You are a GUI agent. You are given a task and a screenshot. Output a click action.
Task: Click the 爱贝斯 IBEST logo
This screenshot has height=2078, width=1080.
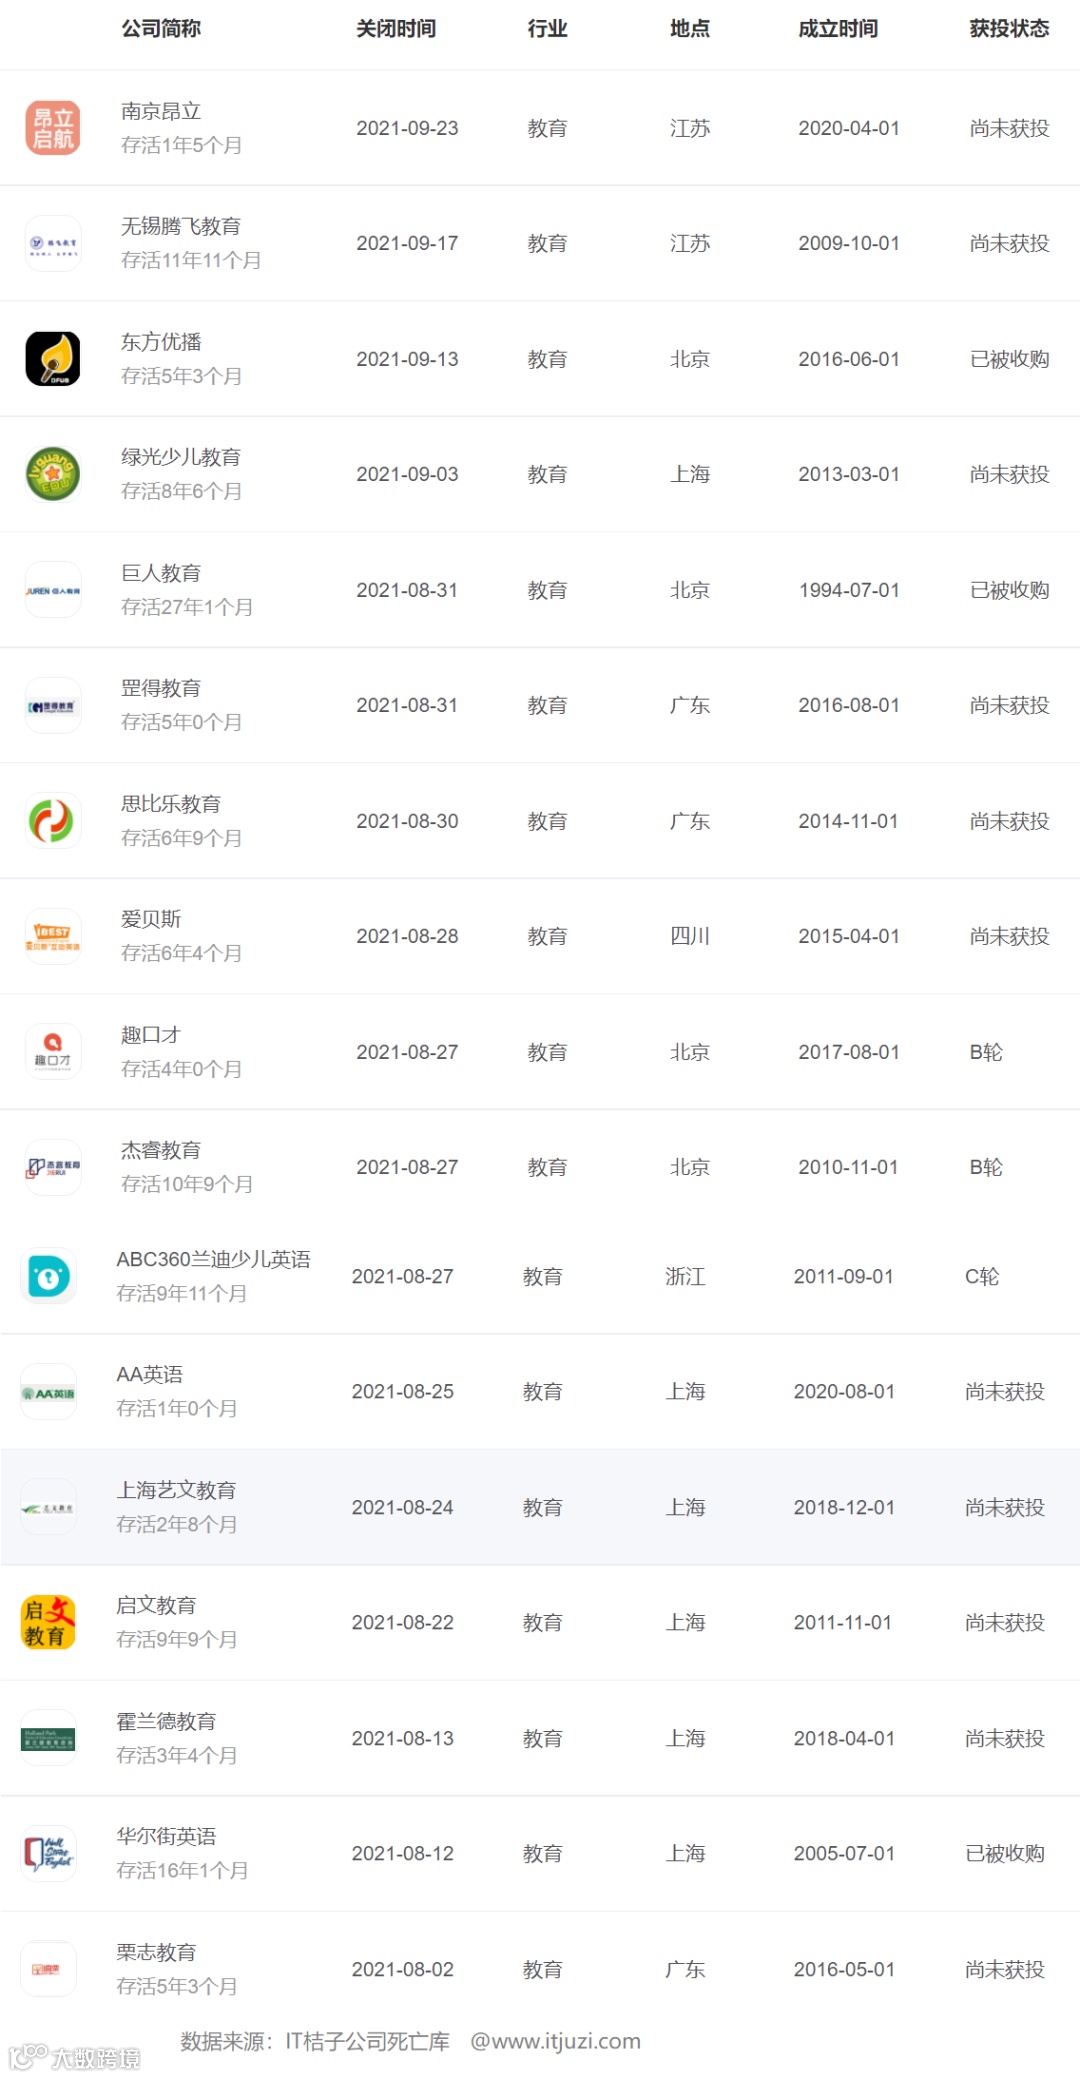(53, 937)
